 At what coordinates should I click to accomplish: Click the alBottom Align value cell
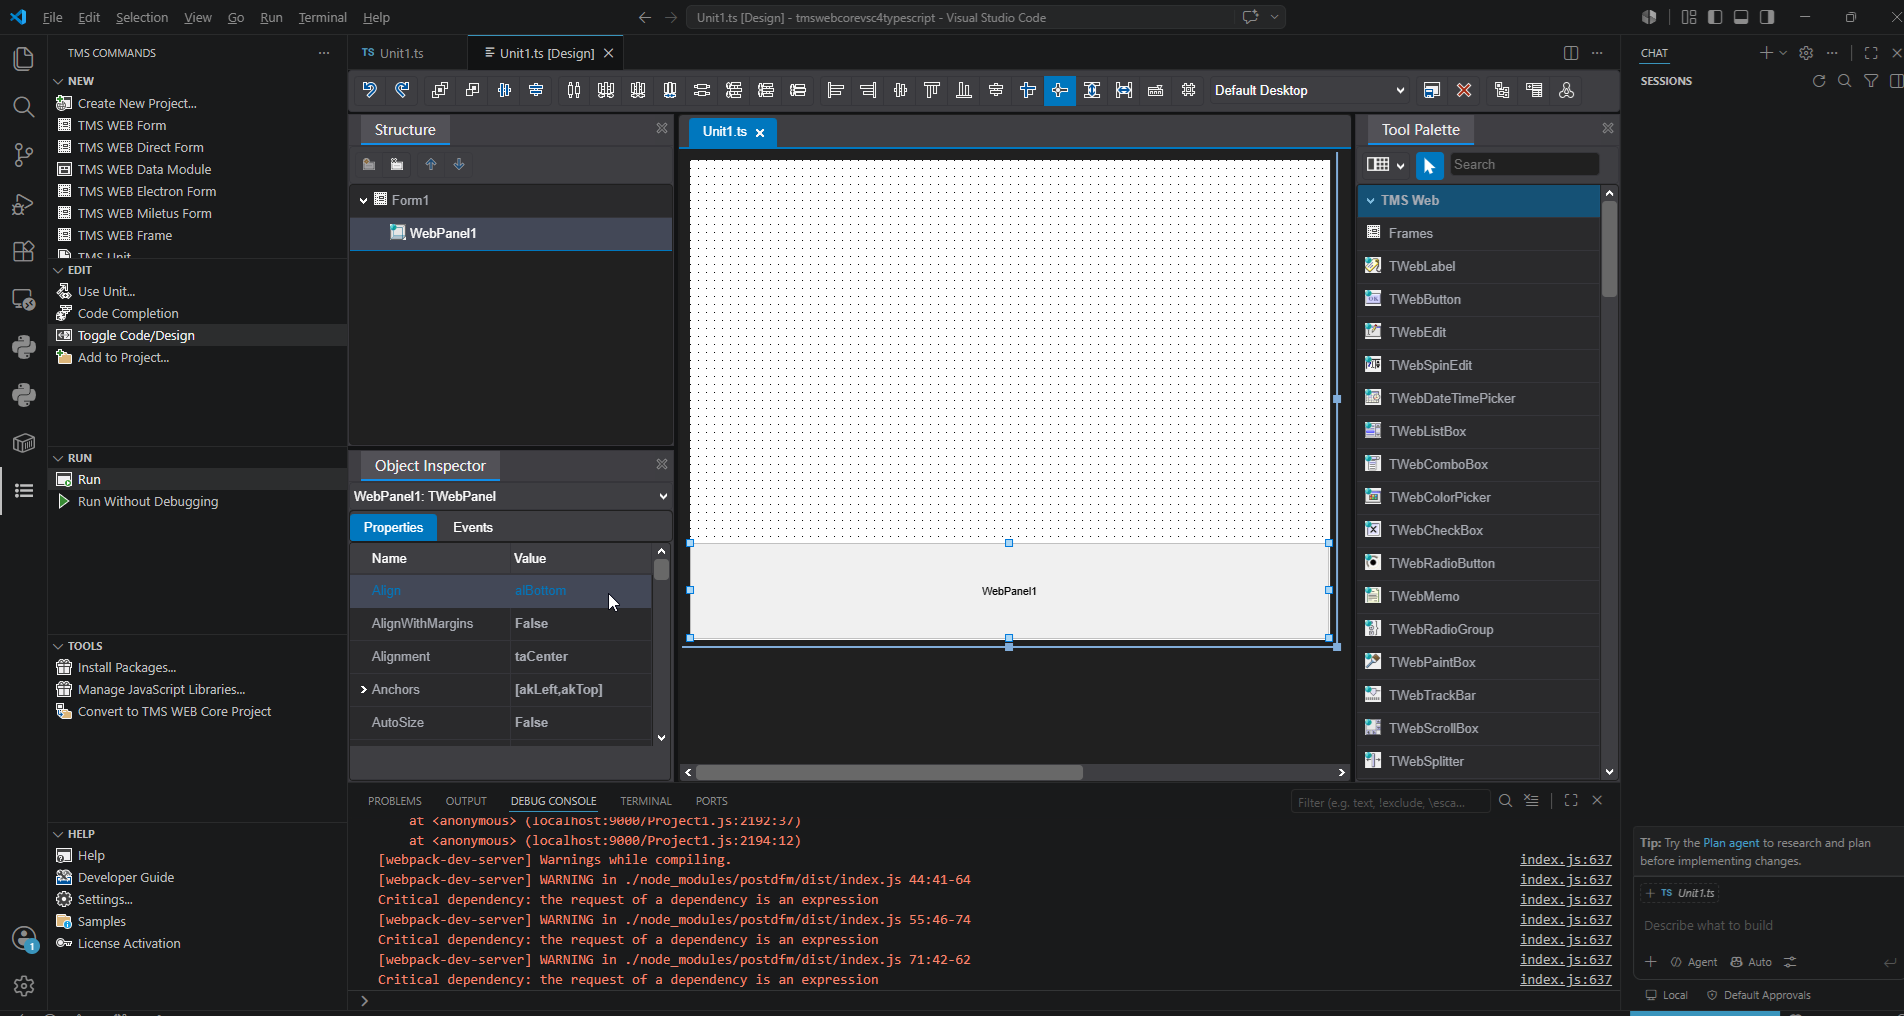tap(580, 590)
